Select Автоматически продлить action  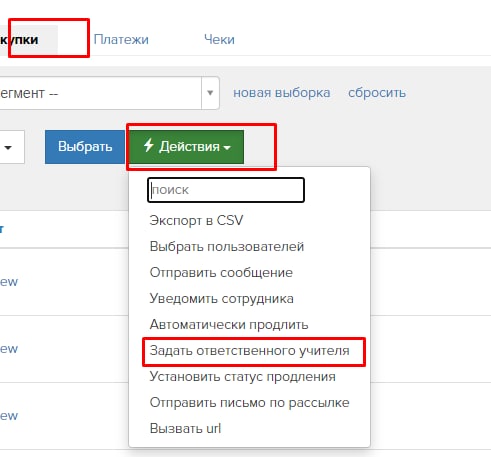coord(229,325)
